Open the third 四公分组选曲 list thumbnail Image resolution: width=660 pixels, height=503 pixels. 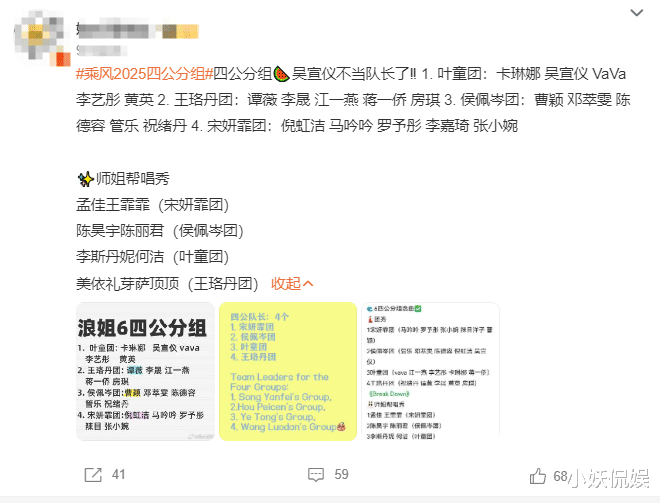[430, 372]
